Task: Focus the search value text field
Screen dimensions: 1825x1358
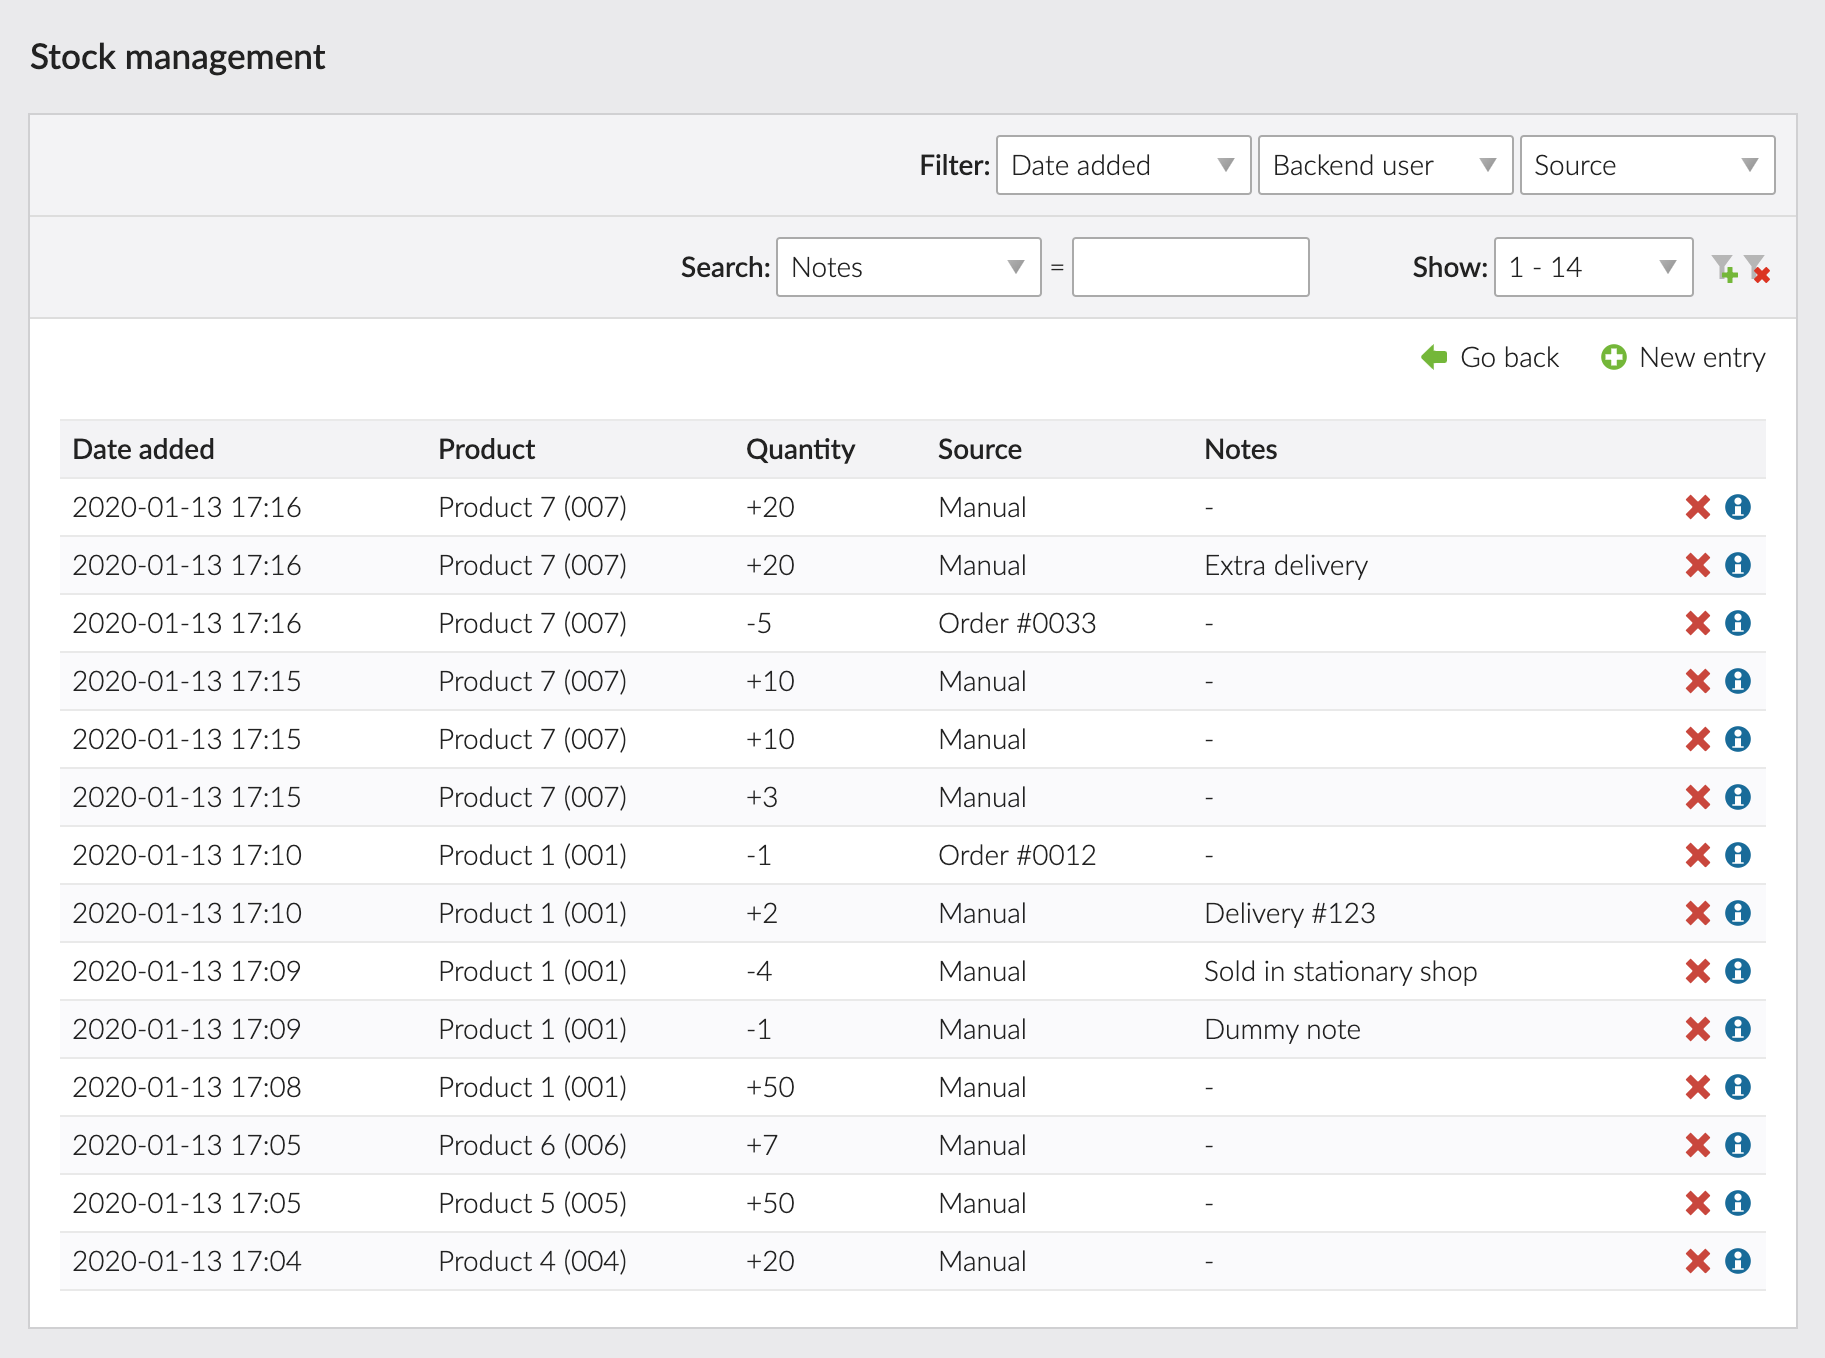Action: [x=1190, y=267]
